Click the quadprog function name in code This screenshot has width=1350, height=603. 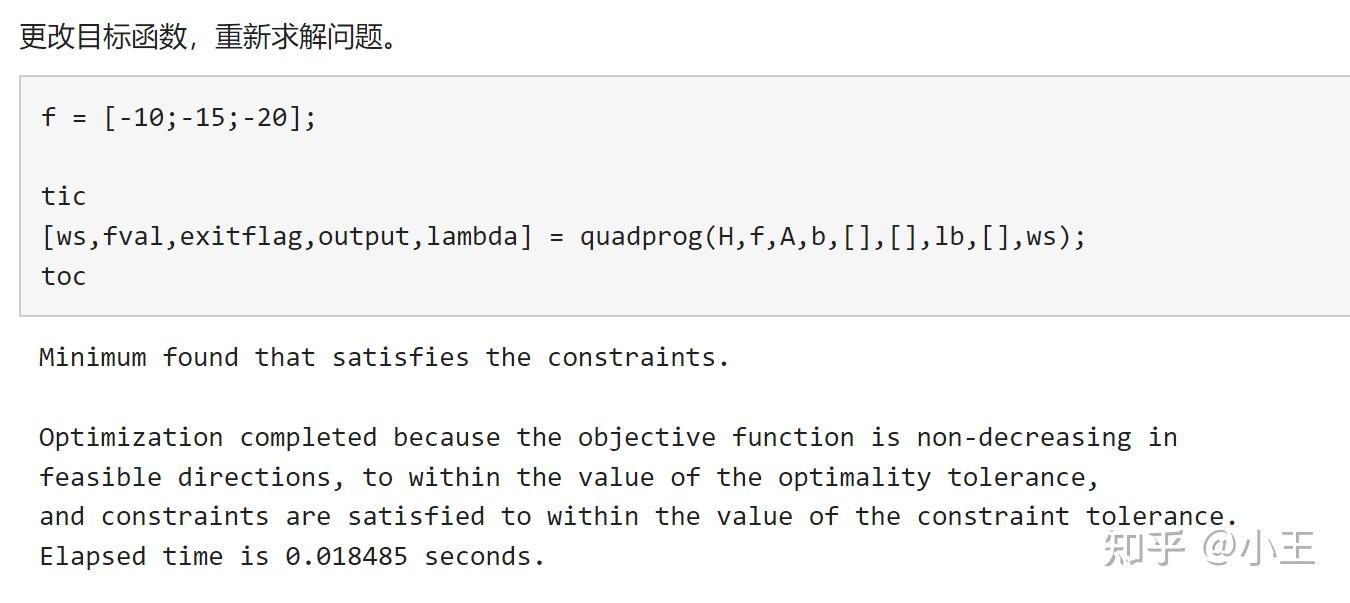pyautogui.click(x=641, y=237)
